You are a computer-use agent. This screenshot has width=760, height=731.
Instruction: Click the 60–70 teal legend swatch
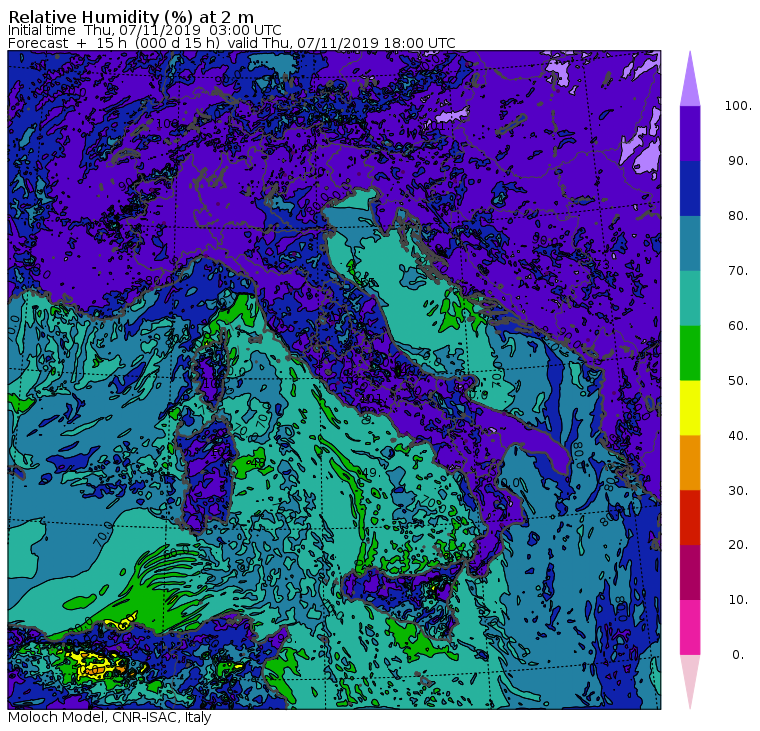point(690,298)
